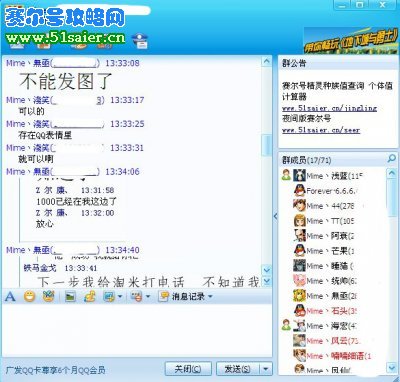
Task: Search group members with magnifier icon
Action: (391, 158)
